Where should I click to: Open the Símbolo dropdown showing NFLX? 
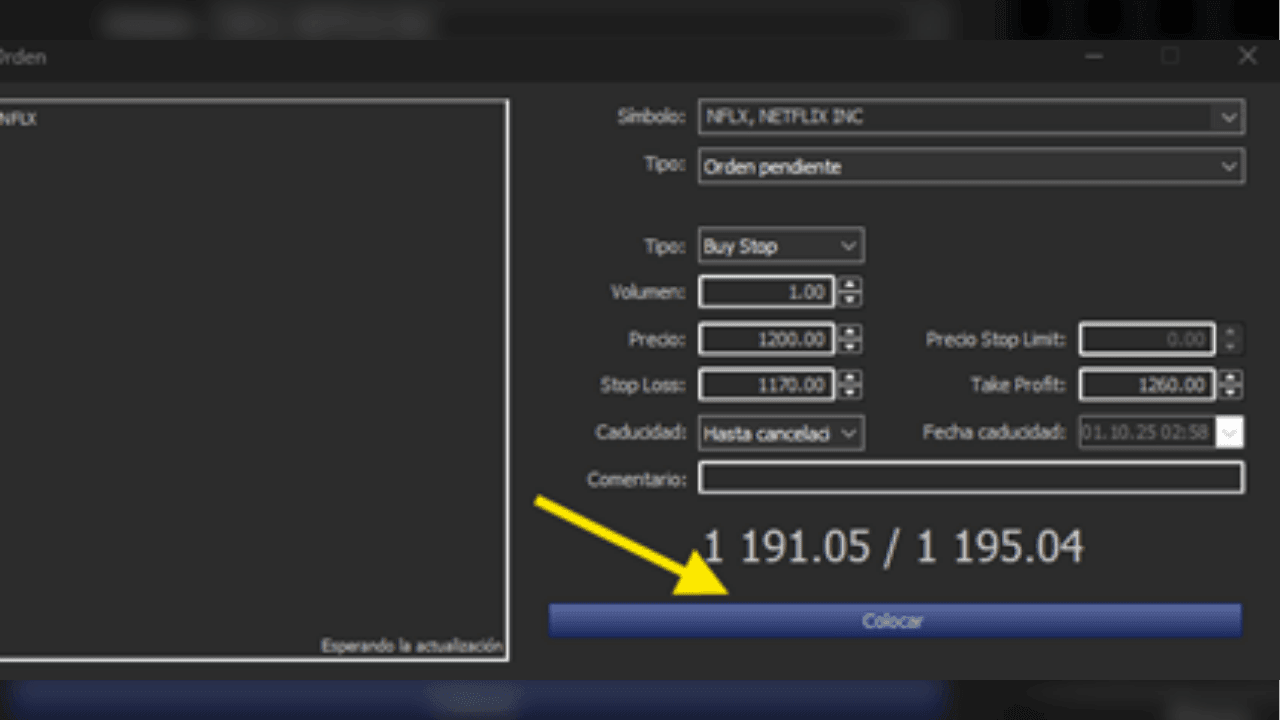1229,117
